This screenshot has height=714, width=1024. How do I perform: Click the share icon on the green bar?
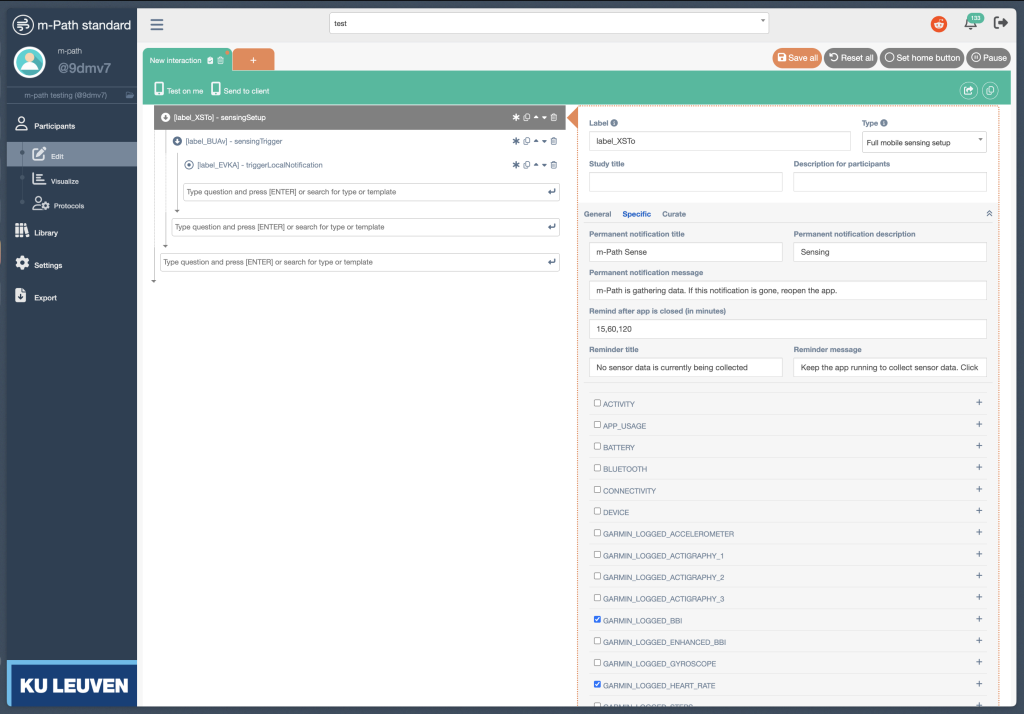pyautogui.click(x=968, y=90)
